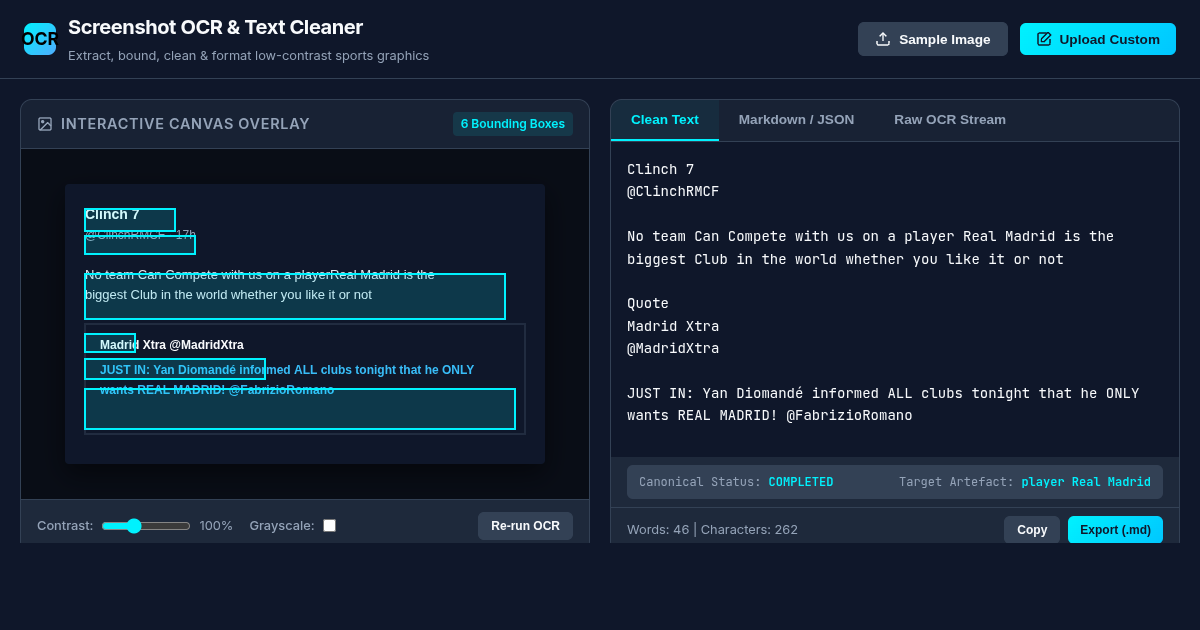Click the 'Clinch 7' line in Clean Text
The height and width of the screenshot is (630, 1200).
[x=660, y=170]
